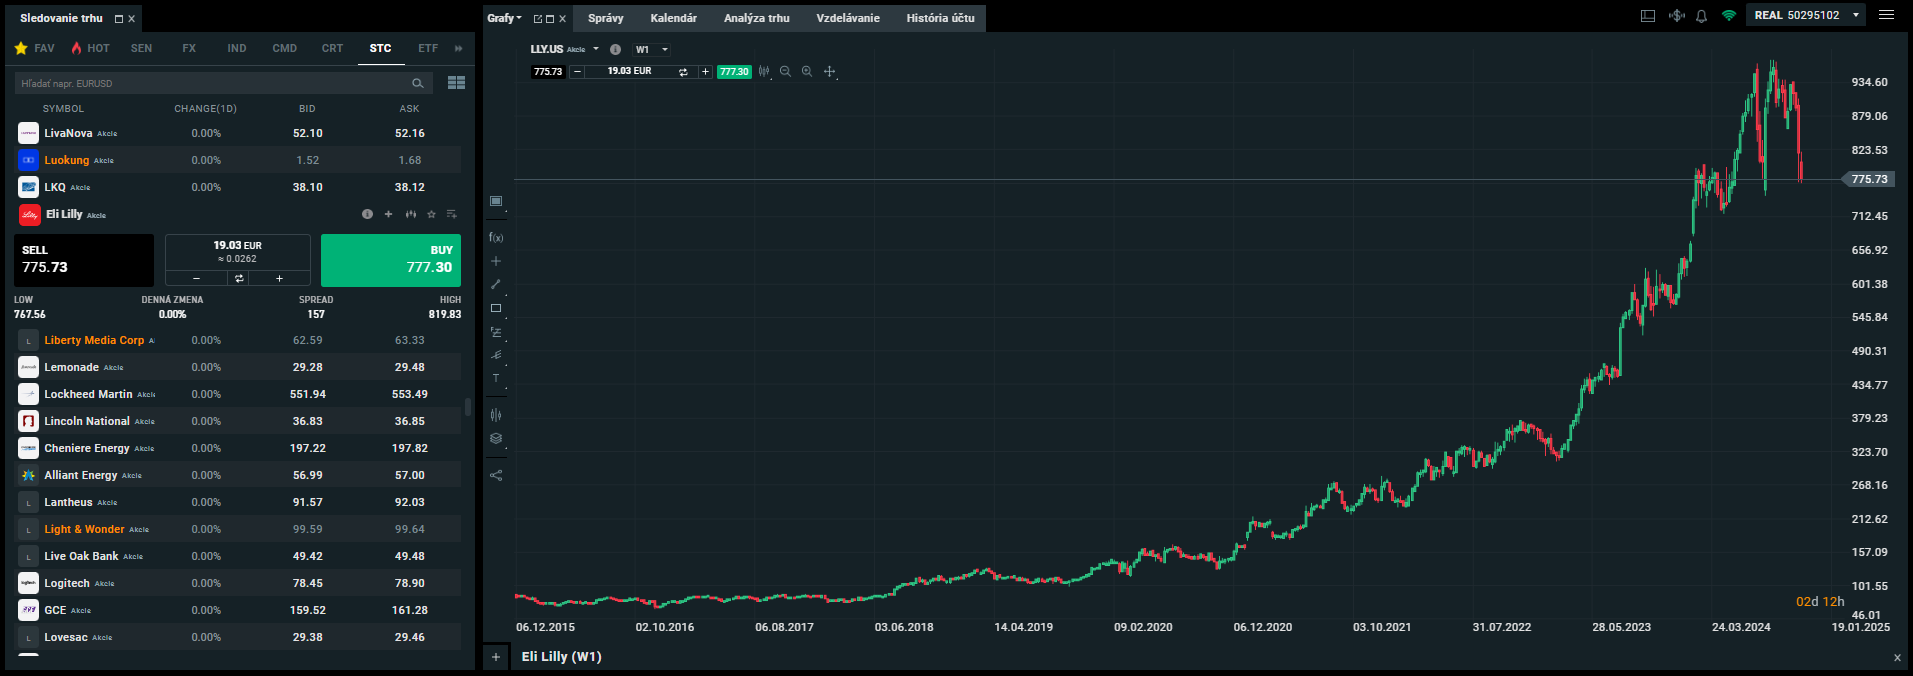Screen dimensions: 1913x676
Task: Select the text tool in chart sidebar
Action: (496, 378)
